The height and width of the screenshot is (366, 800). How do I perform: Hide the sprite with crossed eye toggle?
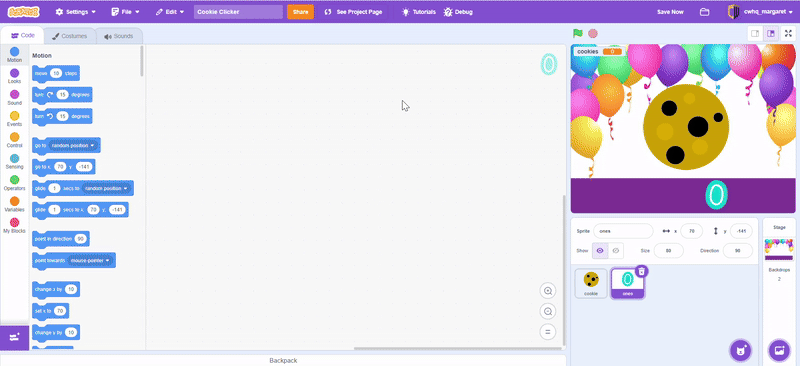616,251
